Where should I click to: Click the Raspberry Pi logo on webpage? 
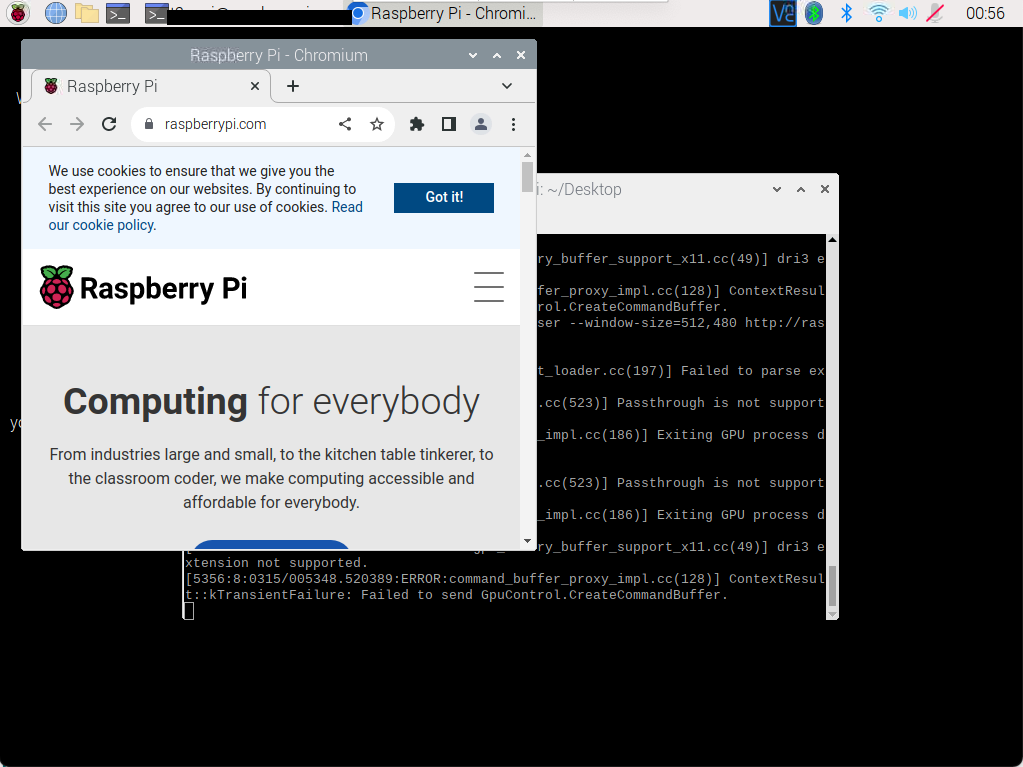click(144, 288)
